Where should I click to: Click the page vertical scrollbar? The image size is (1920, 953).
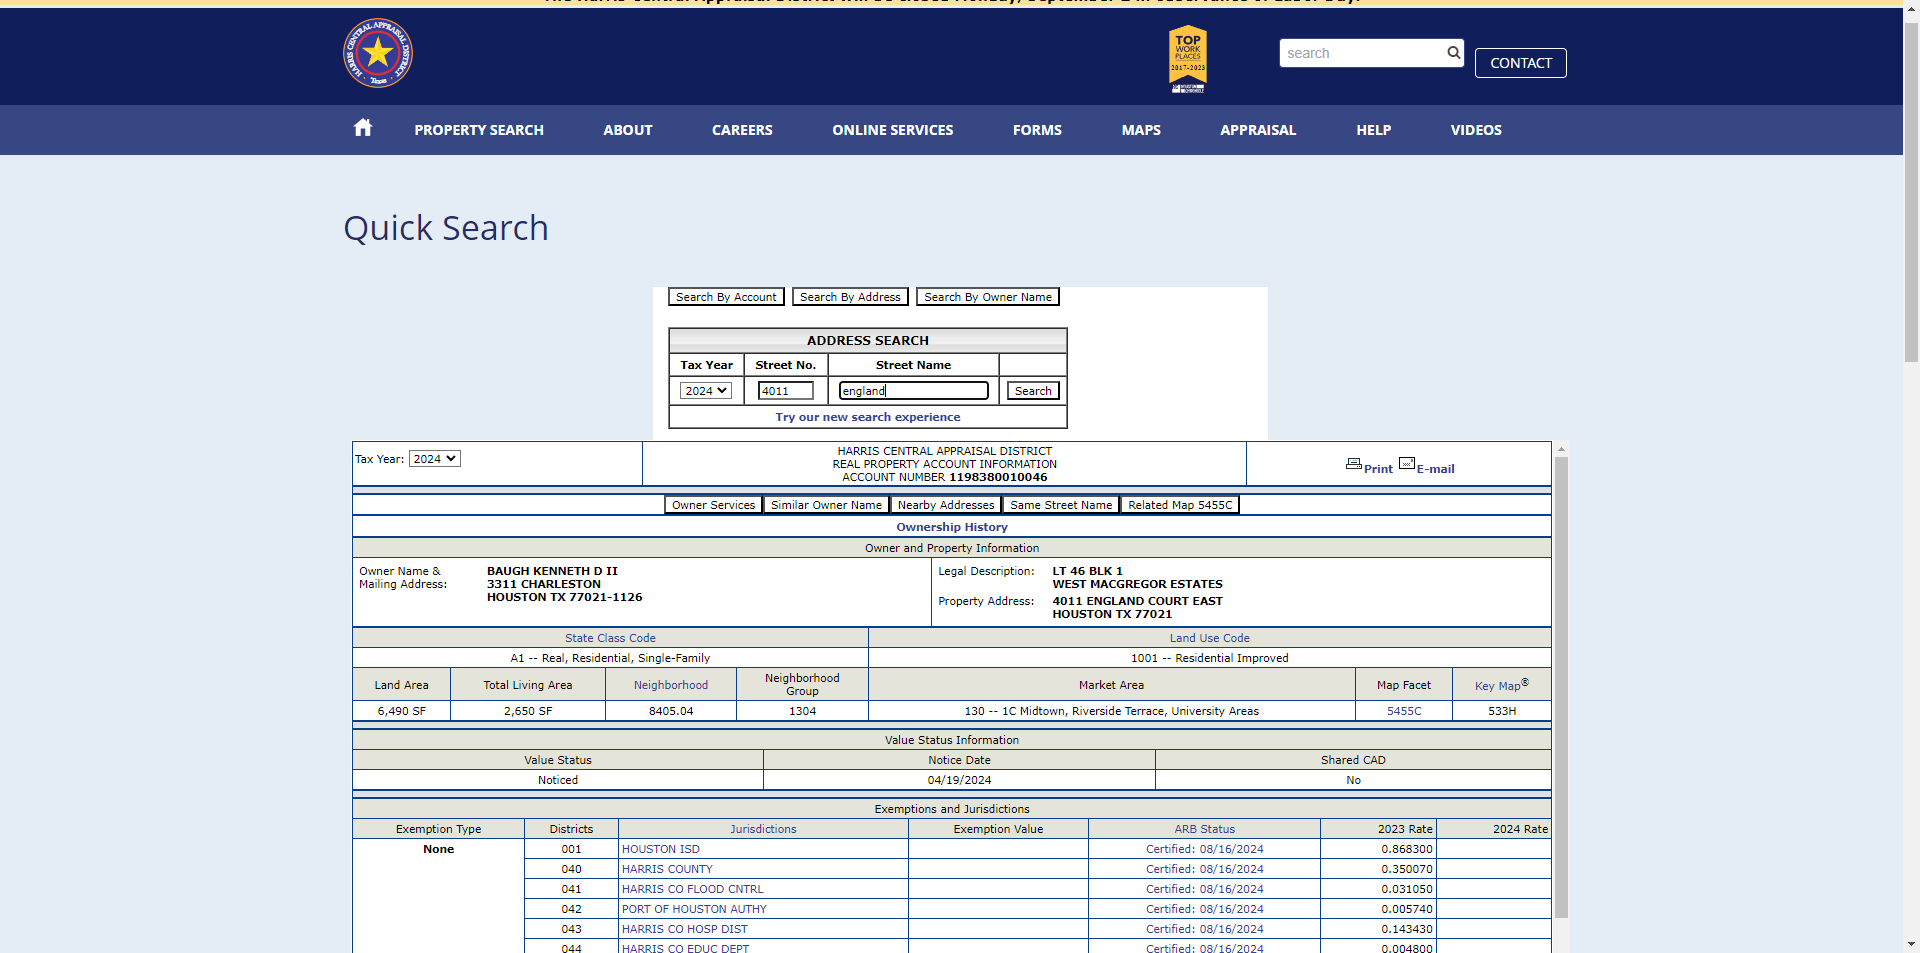point(1911,195)
